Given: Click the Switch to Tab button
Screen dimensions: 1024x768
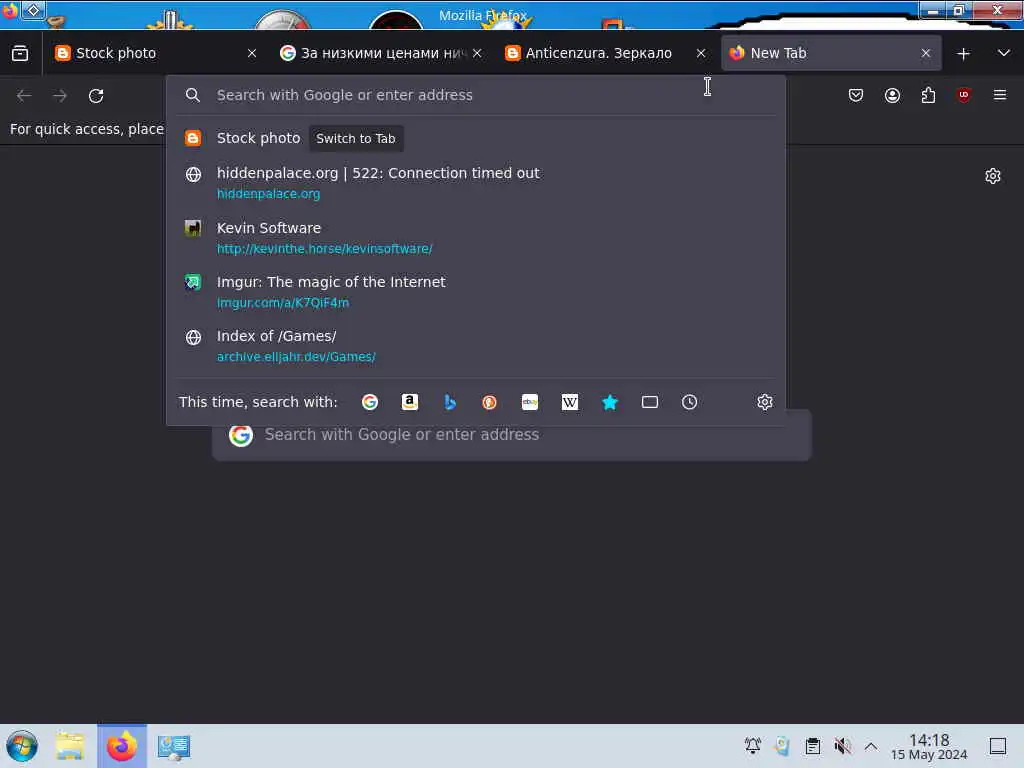Looking at the screenshot, I should pyautogui.click(x=356, y=138).
